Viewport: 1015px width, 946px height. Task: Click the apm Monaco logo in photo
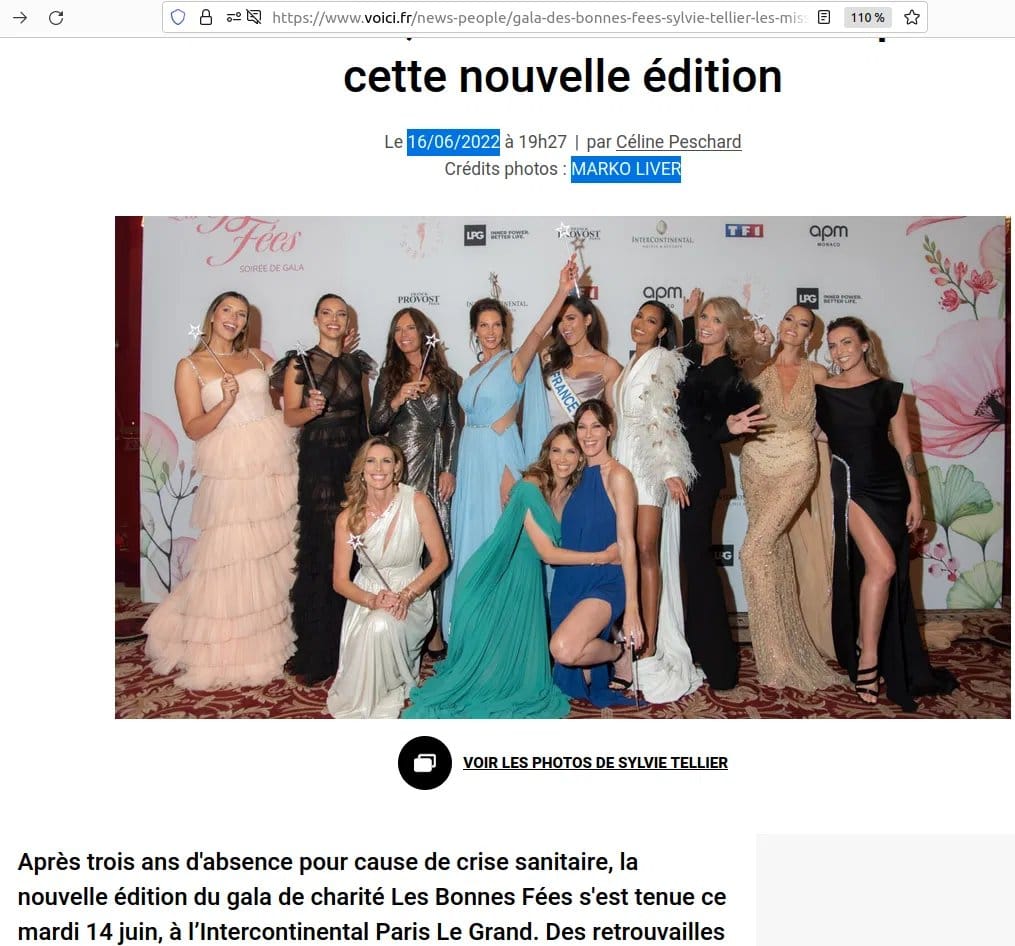click(x=829, y=234)
